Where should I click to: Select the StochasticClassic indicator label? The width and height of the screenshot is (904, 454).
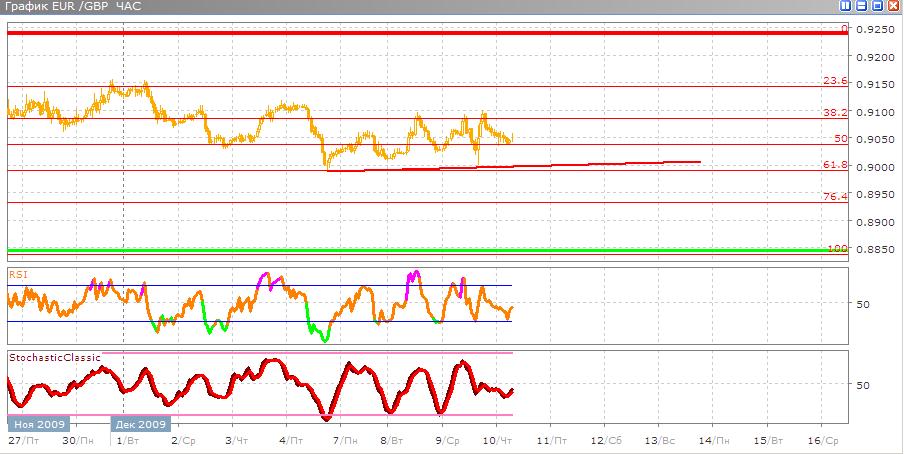54,356
